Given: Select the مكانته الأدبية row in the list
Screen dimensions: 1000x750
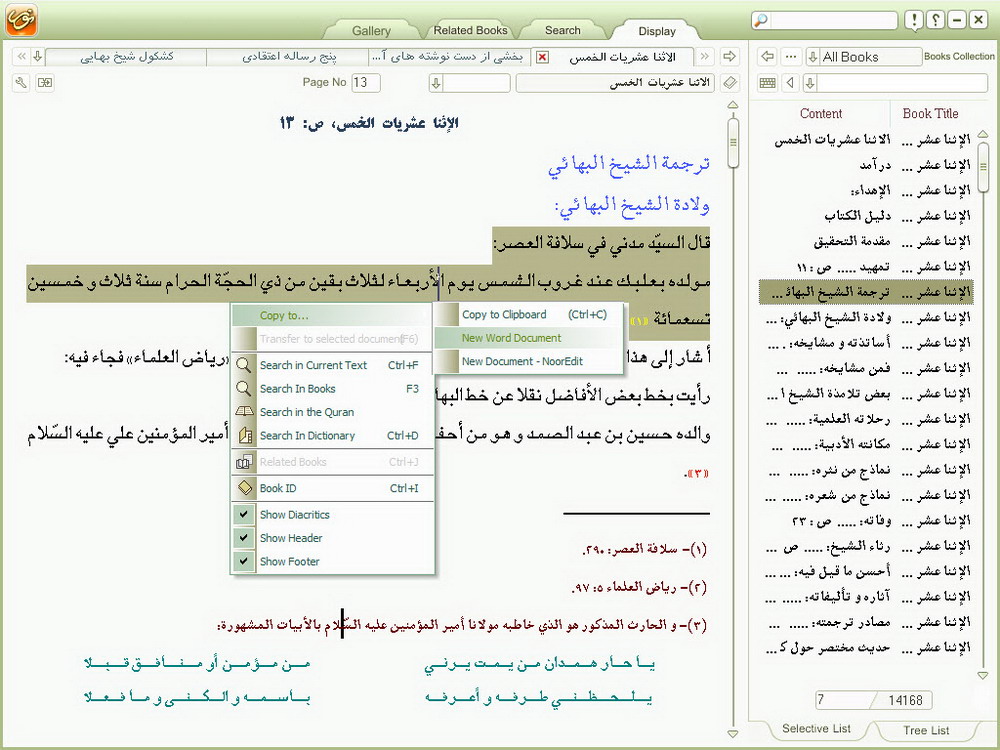Looking at the screenshot, I should 866,444.
